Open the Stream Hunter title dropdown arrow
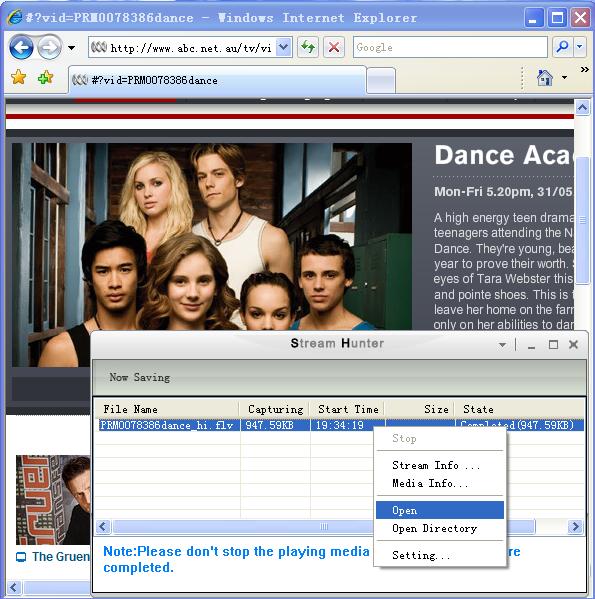The image size is (595, 599). (x=503, y=345)
